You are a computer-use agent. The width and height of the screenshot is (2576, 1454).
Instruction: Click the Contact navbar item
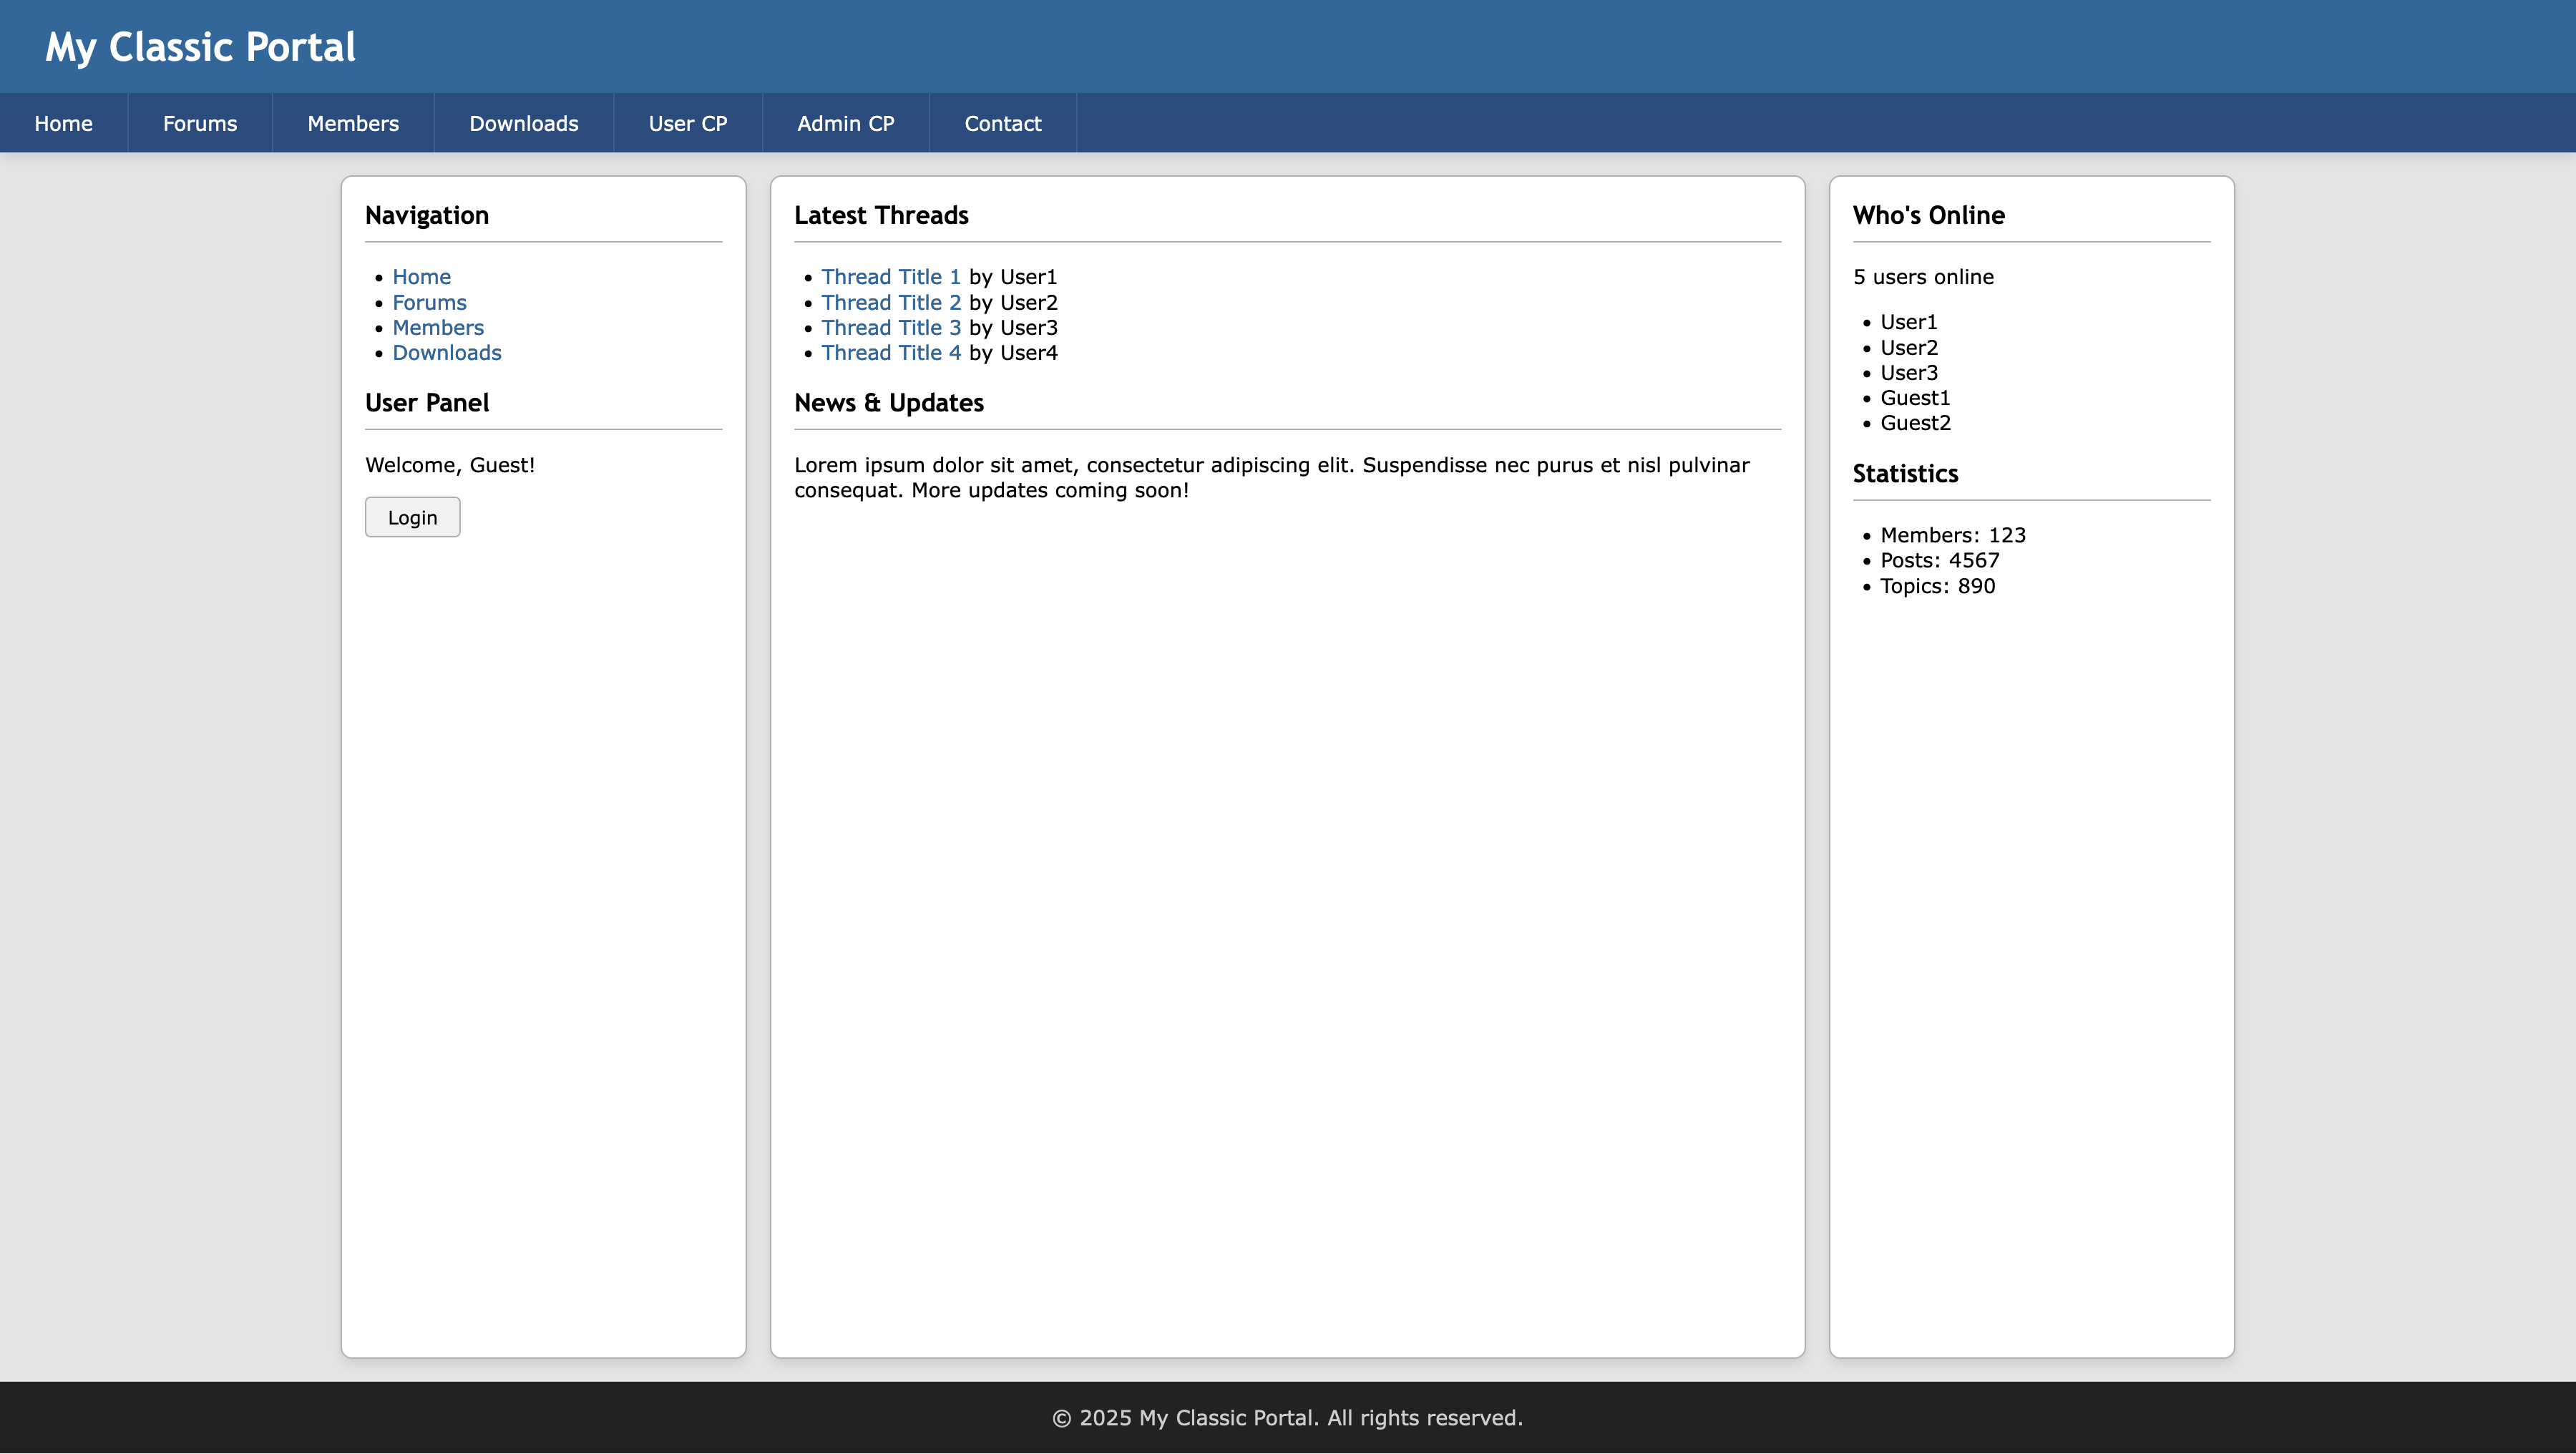[x=1003, y=123]
